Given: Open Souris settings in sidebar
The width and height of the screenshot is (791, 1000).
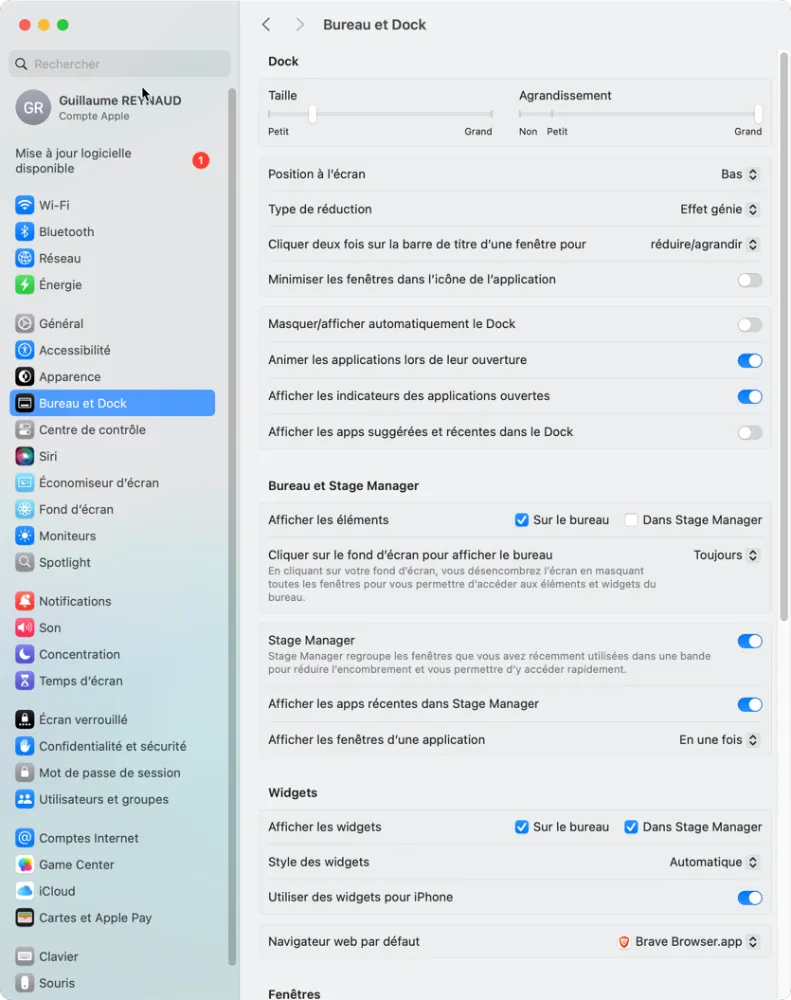Looking at the screenshot, I should point(112,983).
